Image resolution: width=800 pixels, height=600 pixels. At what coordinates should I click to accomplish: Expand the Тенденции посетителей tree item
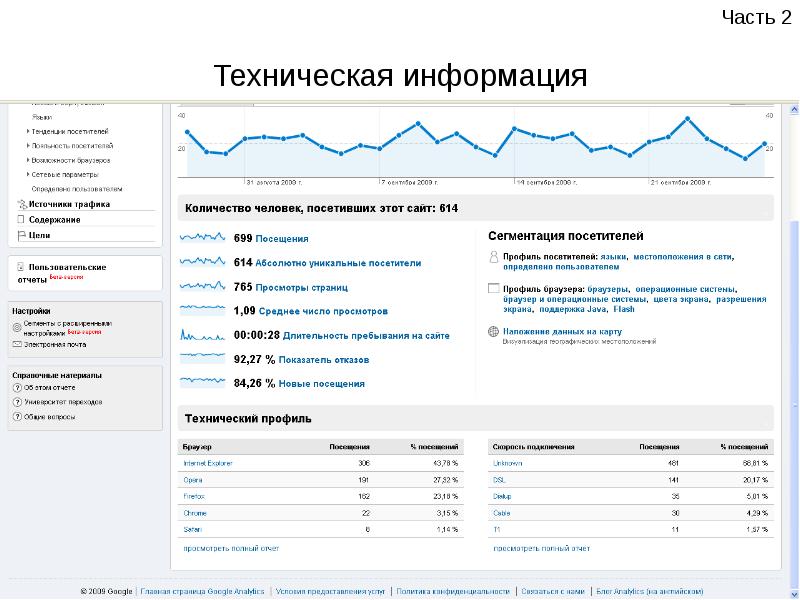click(27, 132)
